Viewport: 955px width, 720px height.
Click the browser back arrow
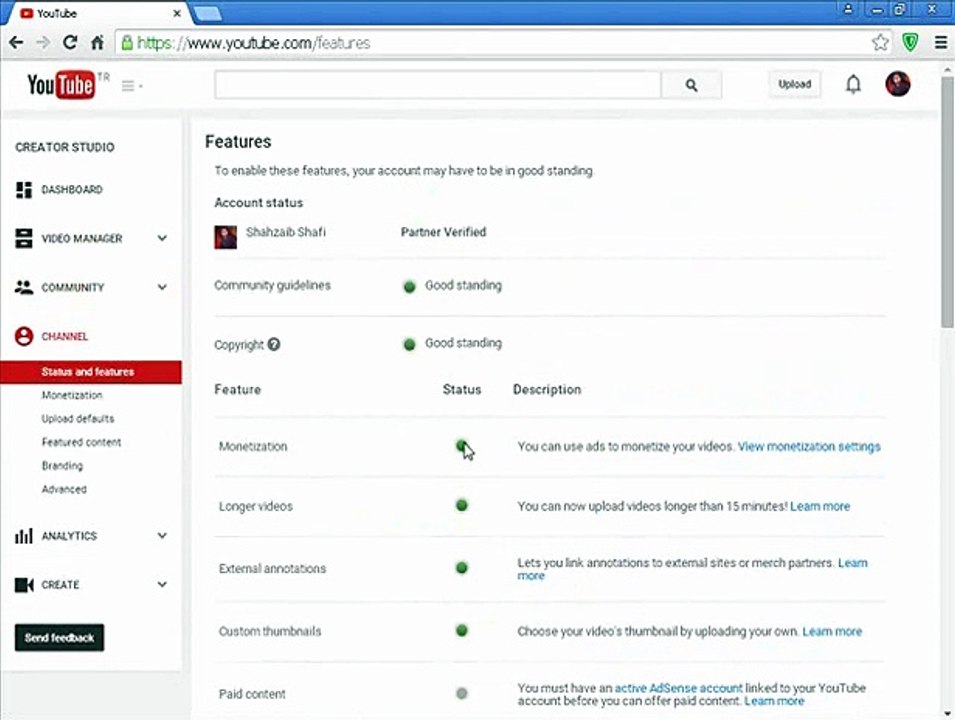coord(16,43)
